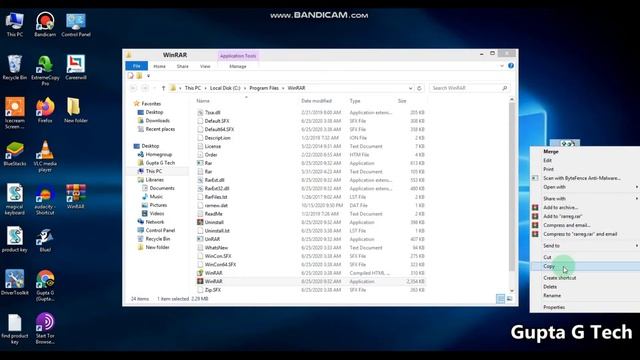
Task: Choose Add to archive... in context menu
Action: [x=584, y=207]
